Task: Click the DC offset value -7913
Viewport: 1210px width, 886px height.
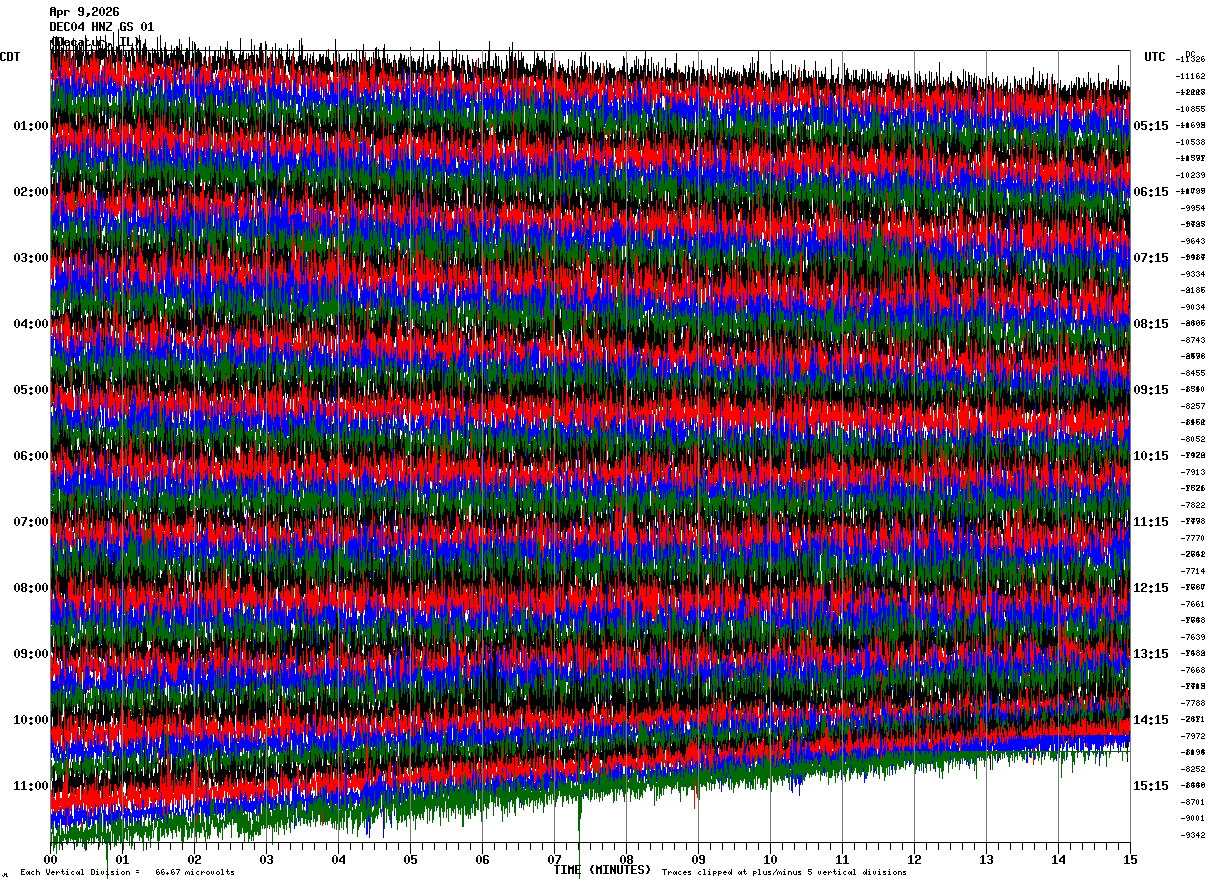Action: tap(1192, 472)
